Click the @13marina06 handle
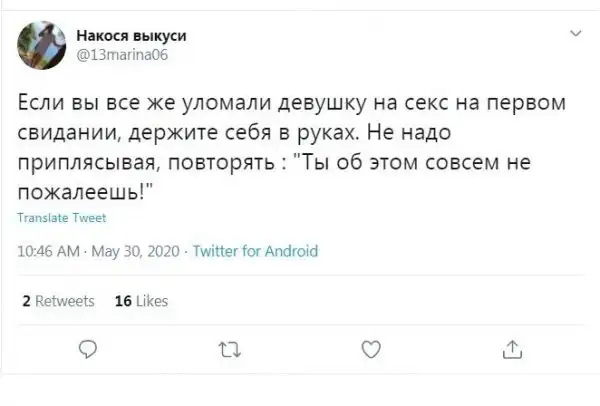Image resolution: width=600 pixels, height=406 pixels. coord(124,55)
